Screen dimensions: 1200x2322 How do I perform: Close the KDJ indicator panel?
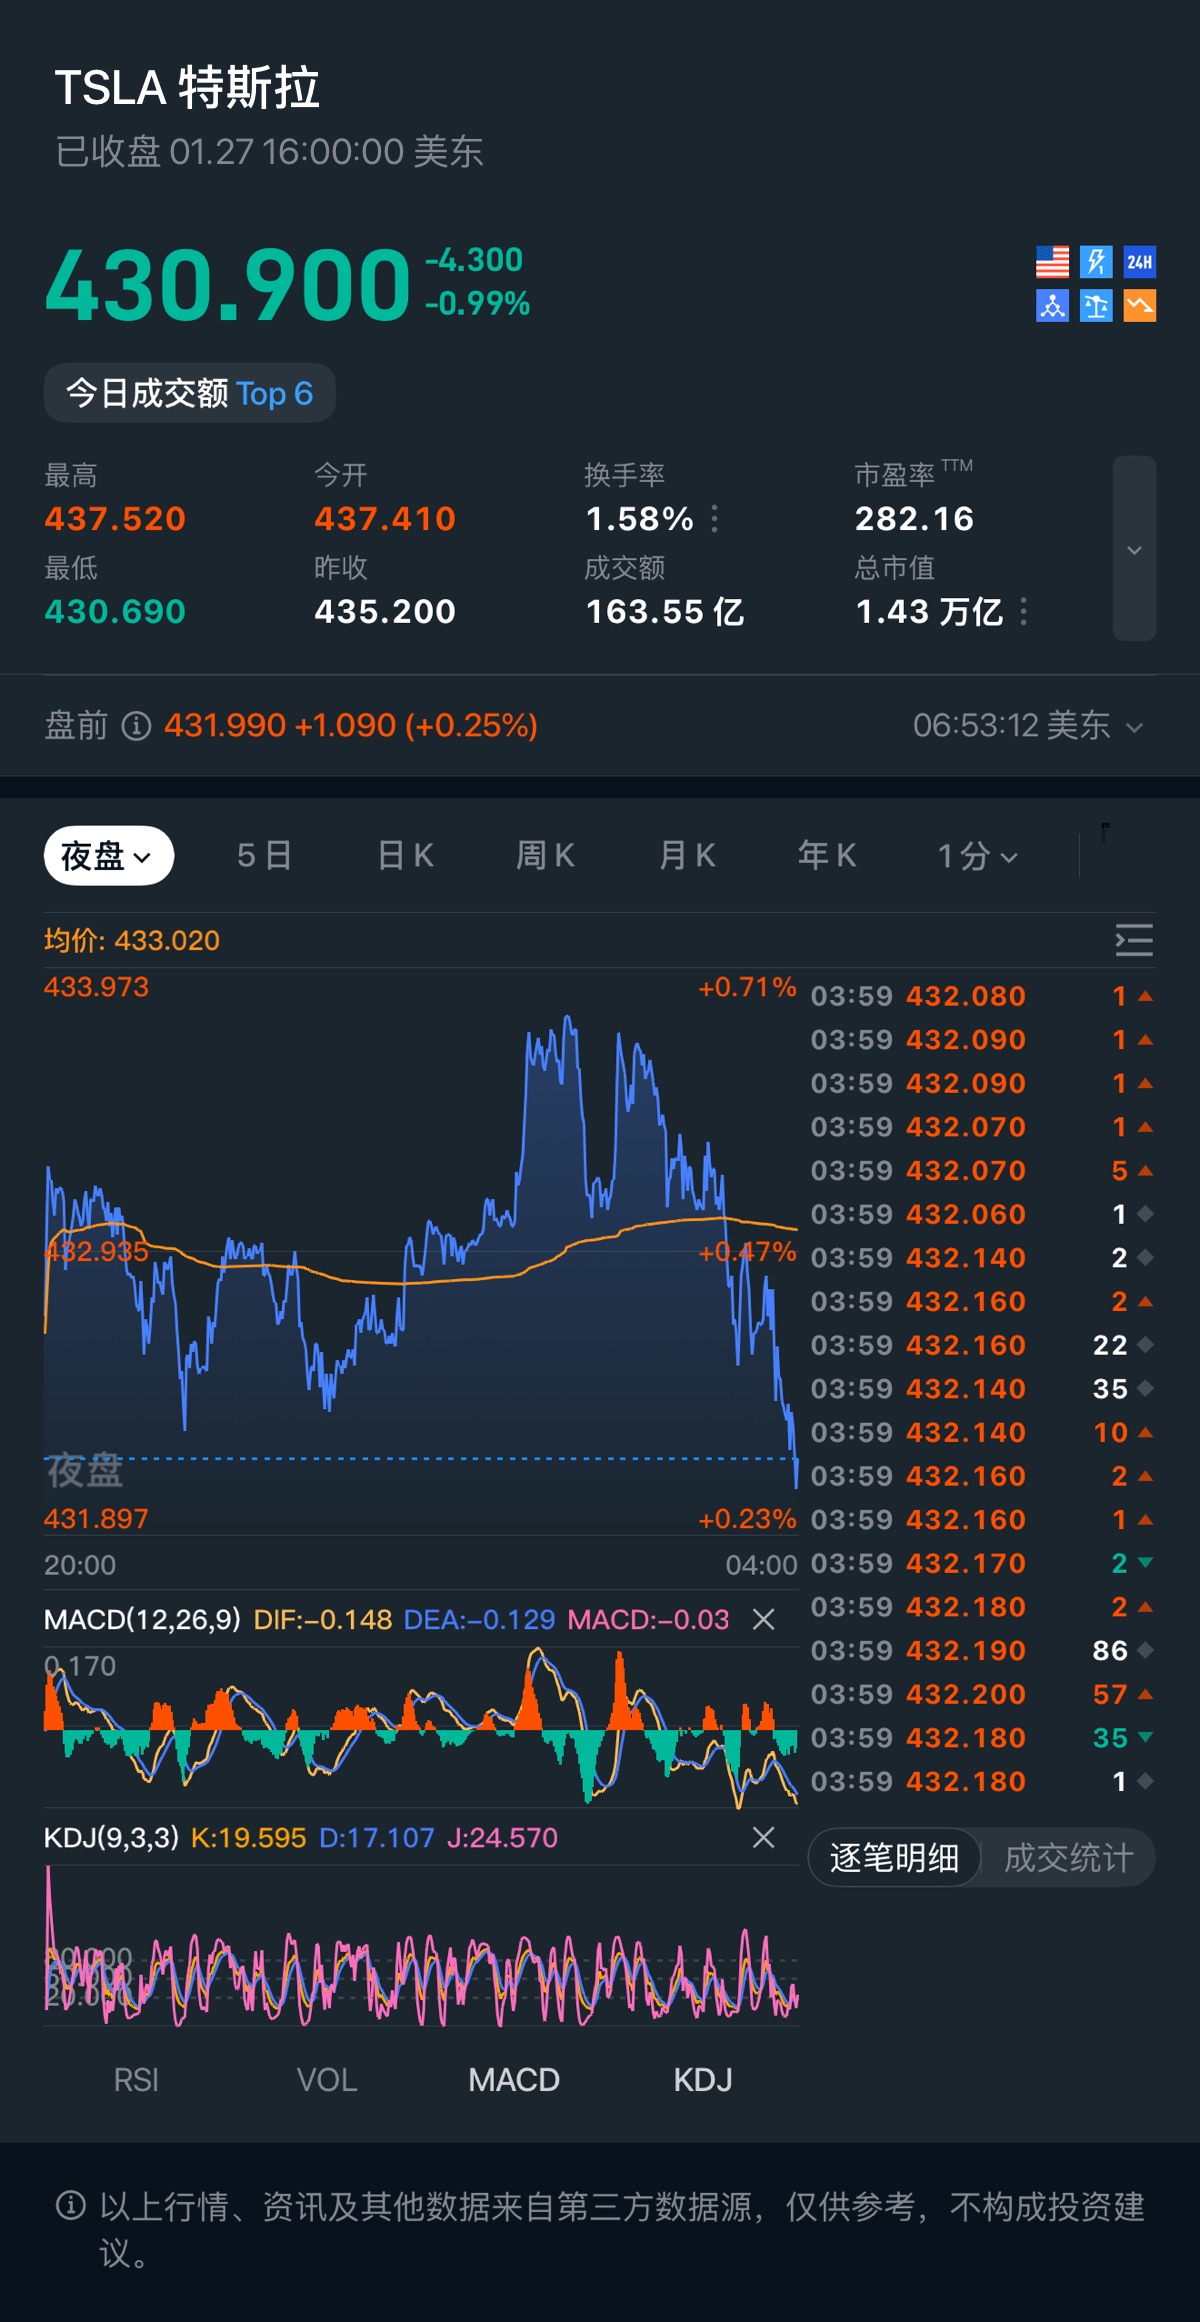[763, 1837]
